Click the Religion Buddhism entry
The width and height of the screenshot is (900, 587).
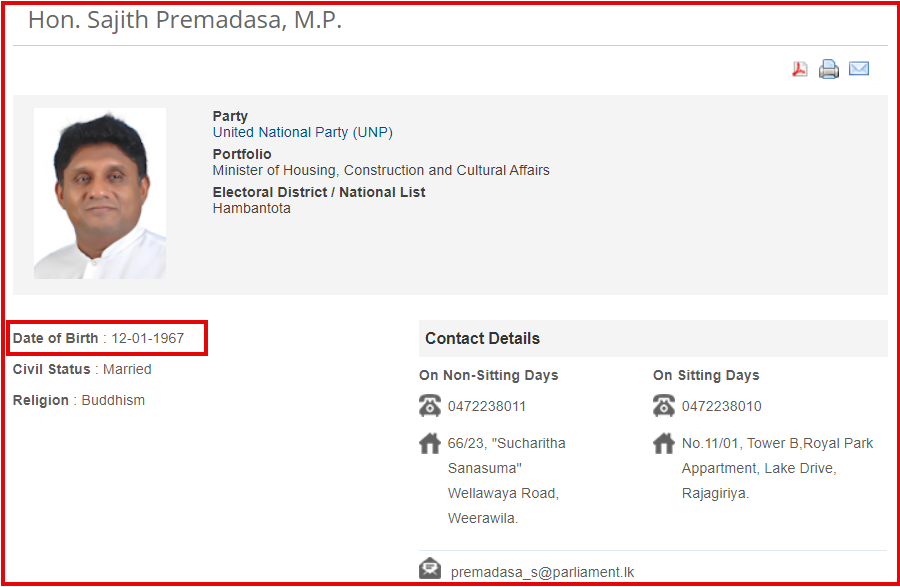point(79,400)
